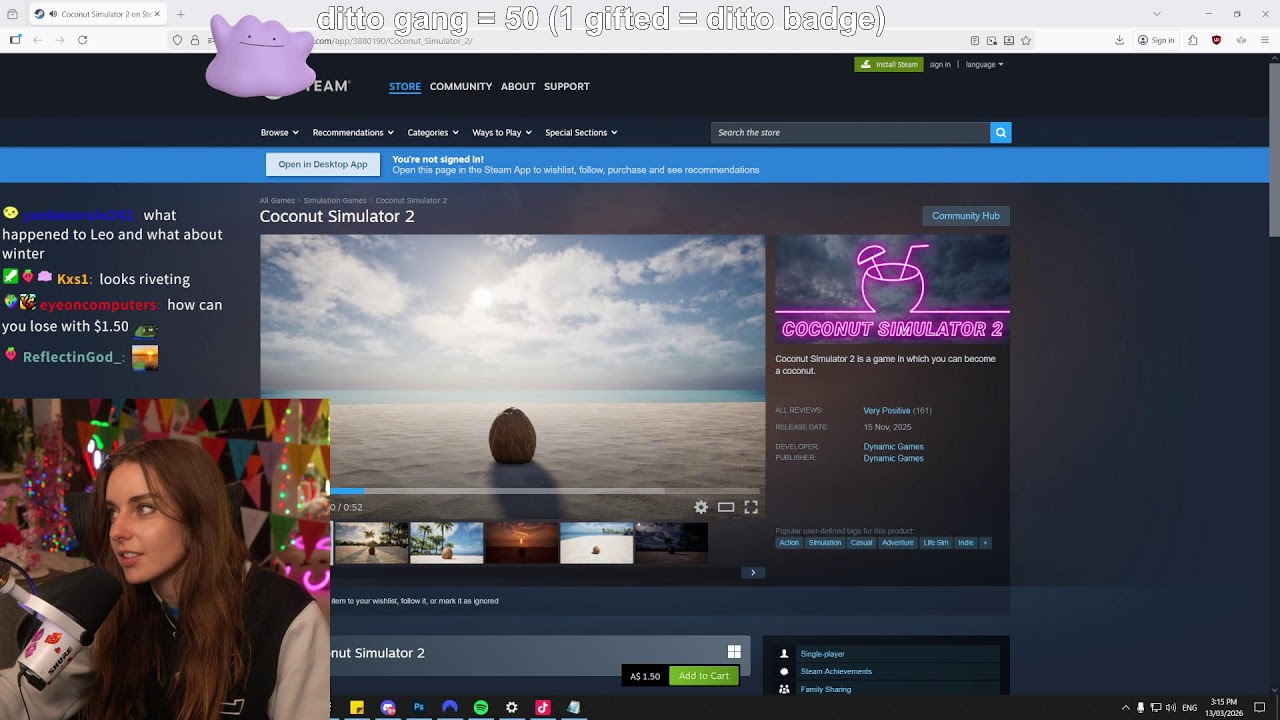Open Ways to Play dropdown
Image resolution: width=1280 pixels, height=720 pixels.
502,132
